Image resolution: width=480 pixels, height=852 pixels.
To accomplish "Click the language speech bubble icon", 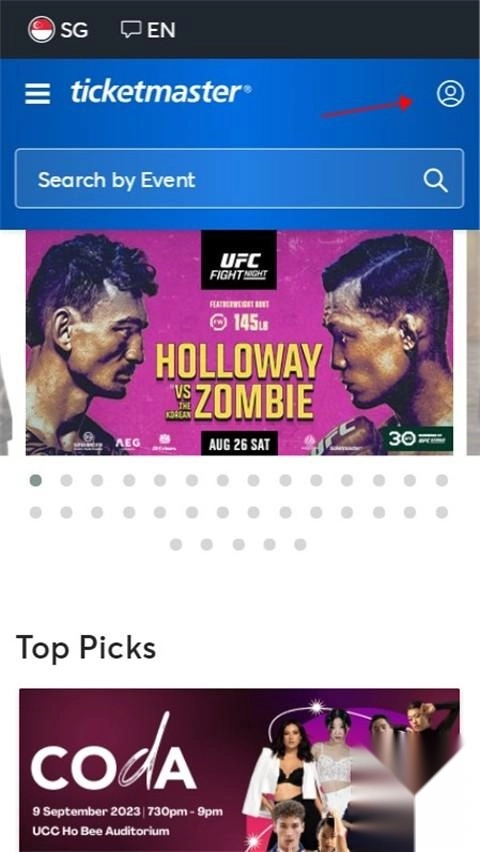I will point(131,29).
